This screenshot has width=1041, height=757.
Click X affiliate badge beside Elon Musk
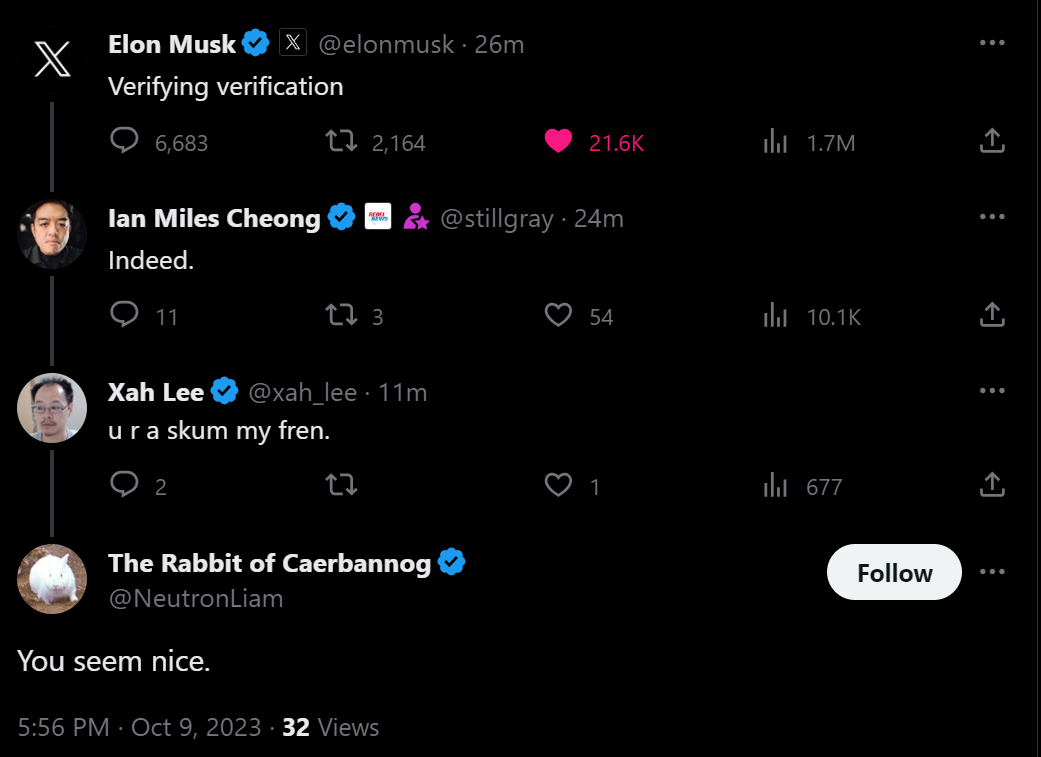pyautogui.click(x=292, y=43)
